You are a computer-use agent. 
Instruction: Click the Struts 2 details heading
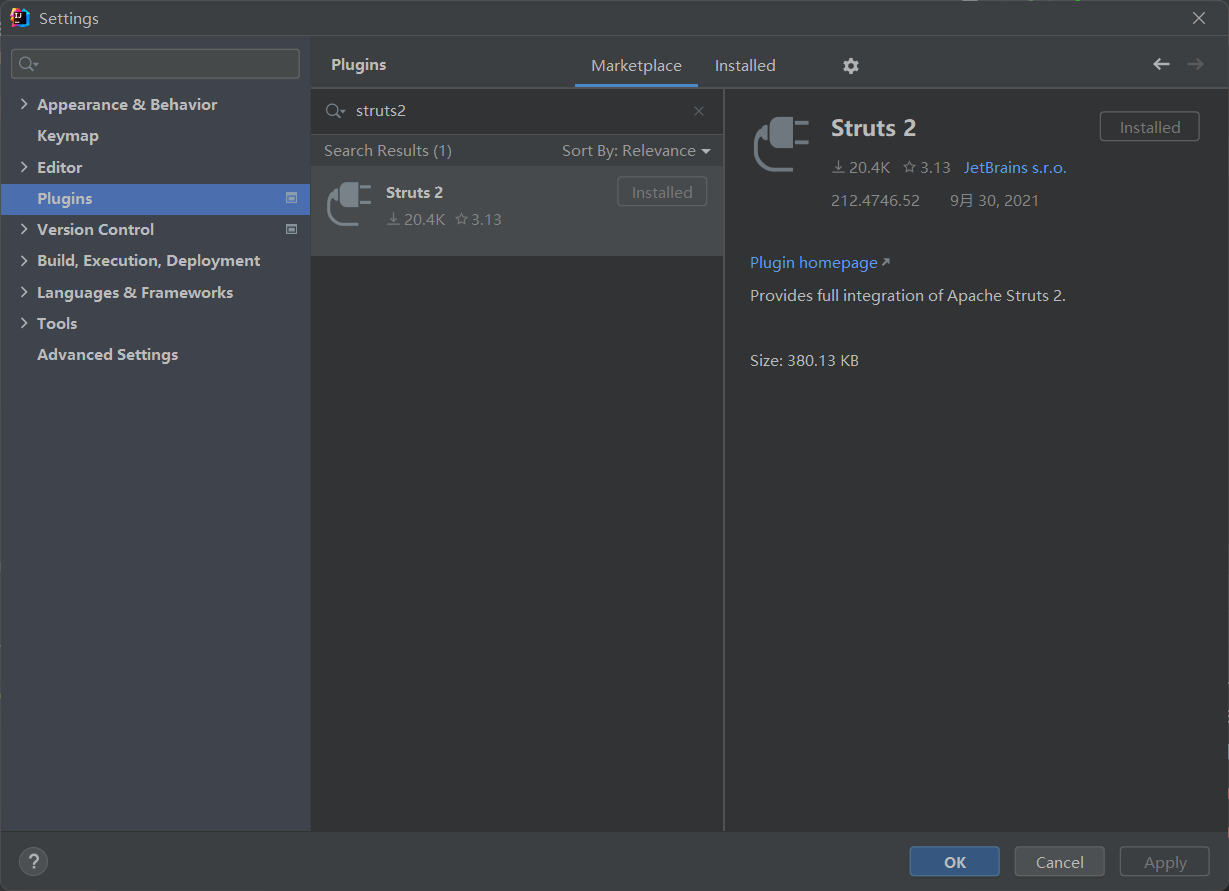coord(873,128)
